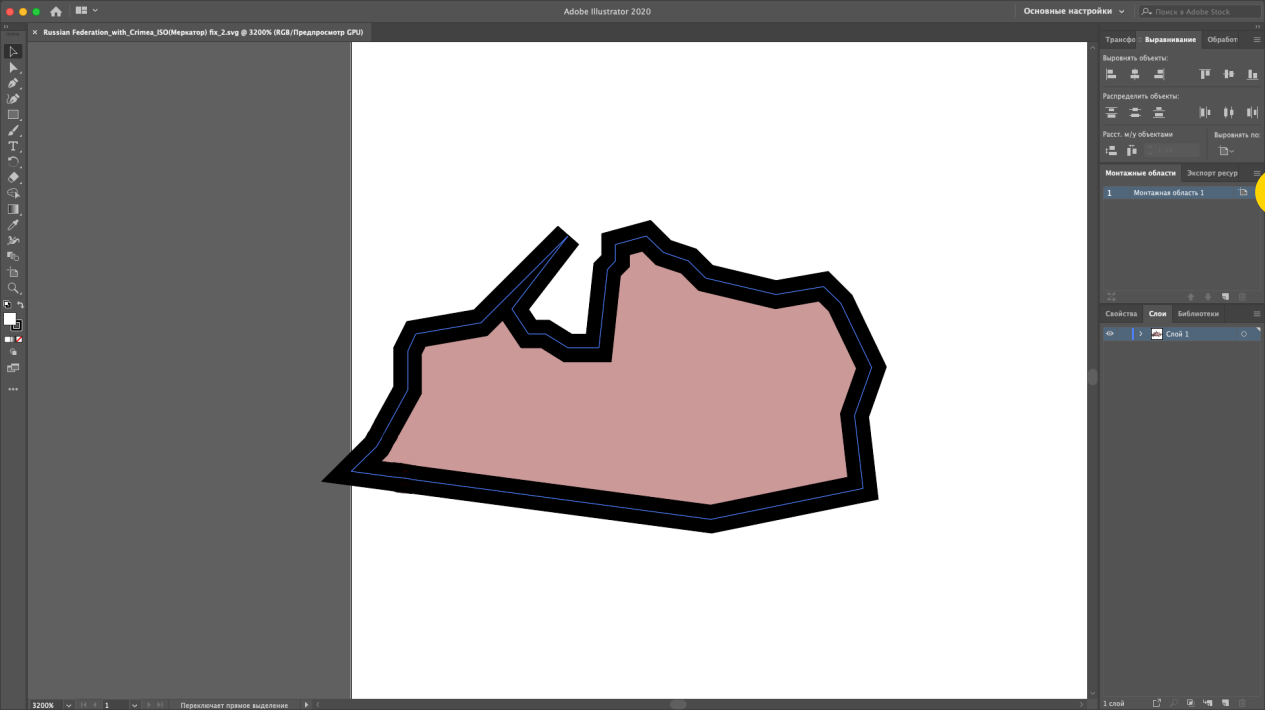Viewport: 1265px width, 710px height.
Task: Choose the Type tool
Action: point(13,146)
